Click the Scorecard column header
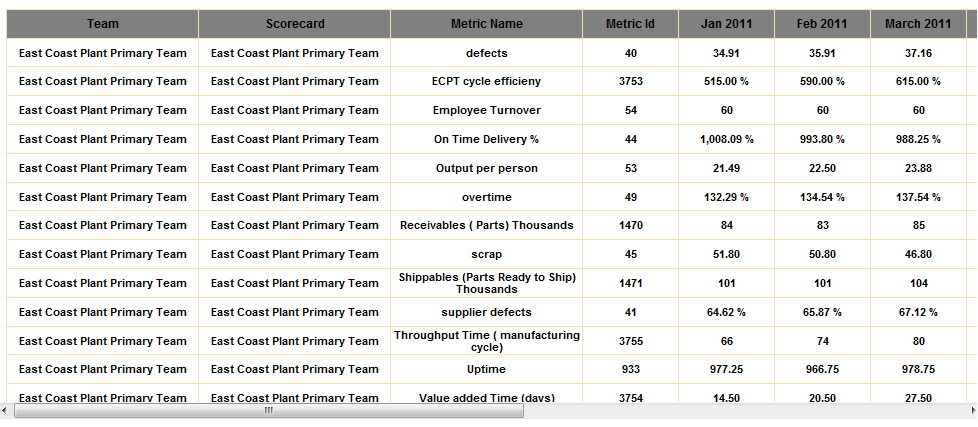The width and height of the screenshot is (978, 427). click(295, 24)
